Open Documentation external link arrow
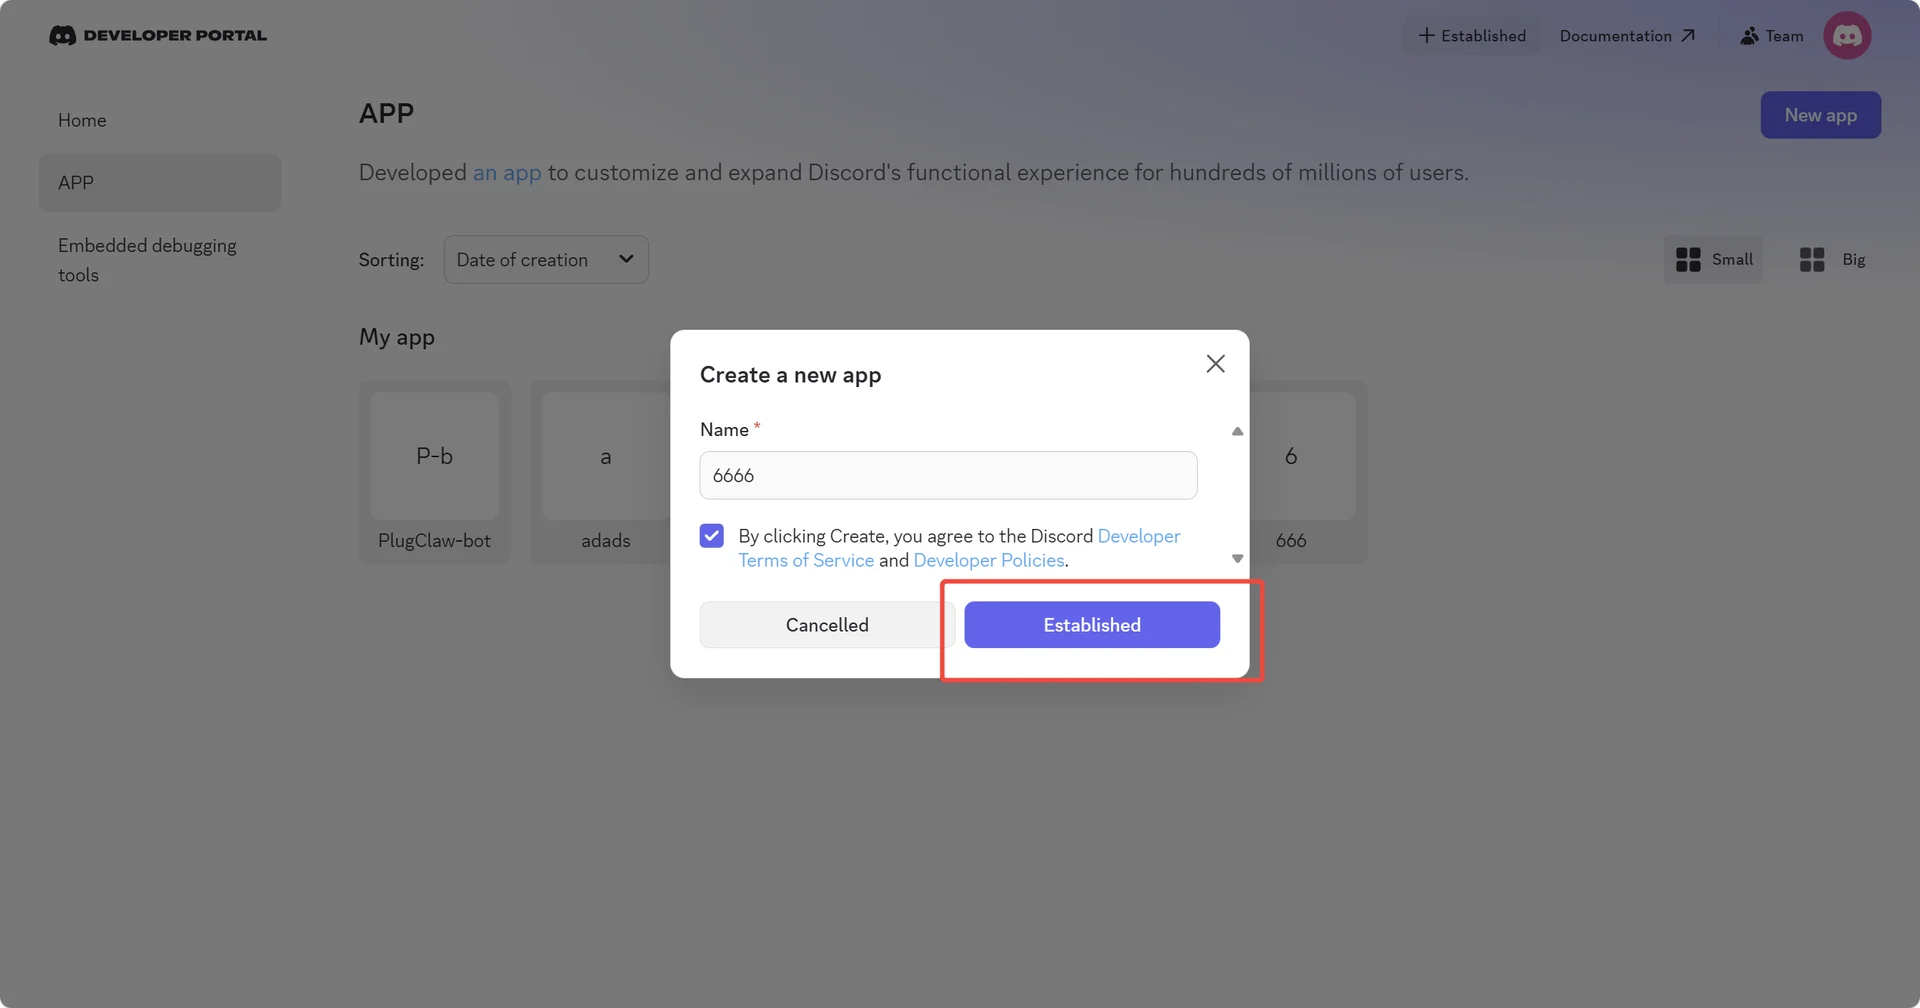The width and height of the screenshot is (1920, 1008). pyautogui.click(x=1688, y=36)
